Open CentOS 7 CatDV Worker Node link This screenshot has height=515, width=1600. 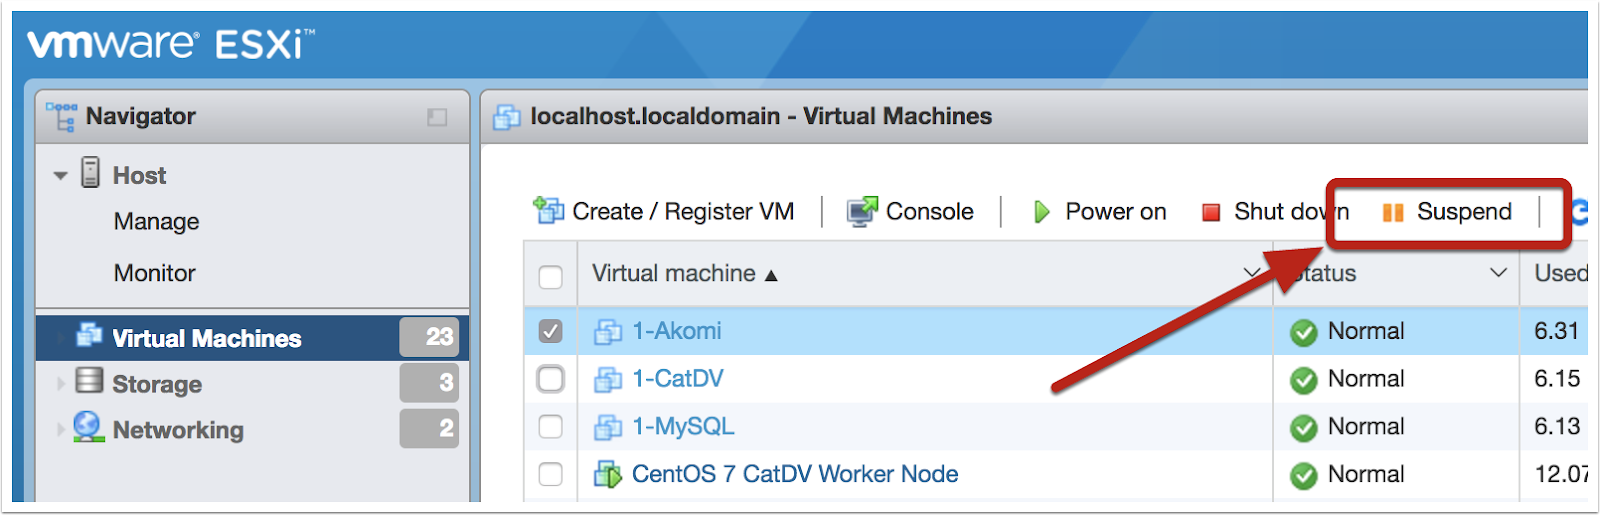pos(795,474)
